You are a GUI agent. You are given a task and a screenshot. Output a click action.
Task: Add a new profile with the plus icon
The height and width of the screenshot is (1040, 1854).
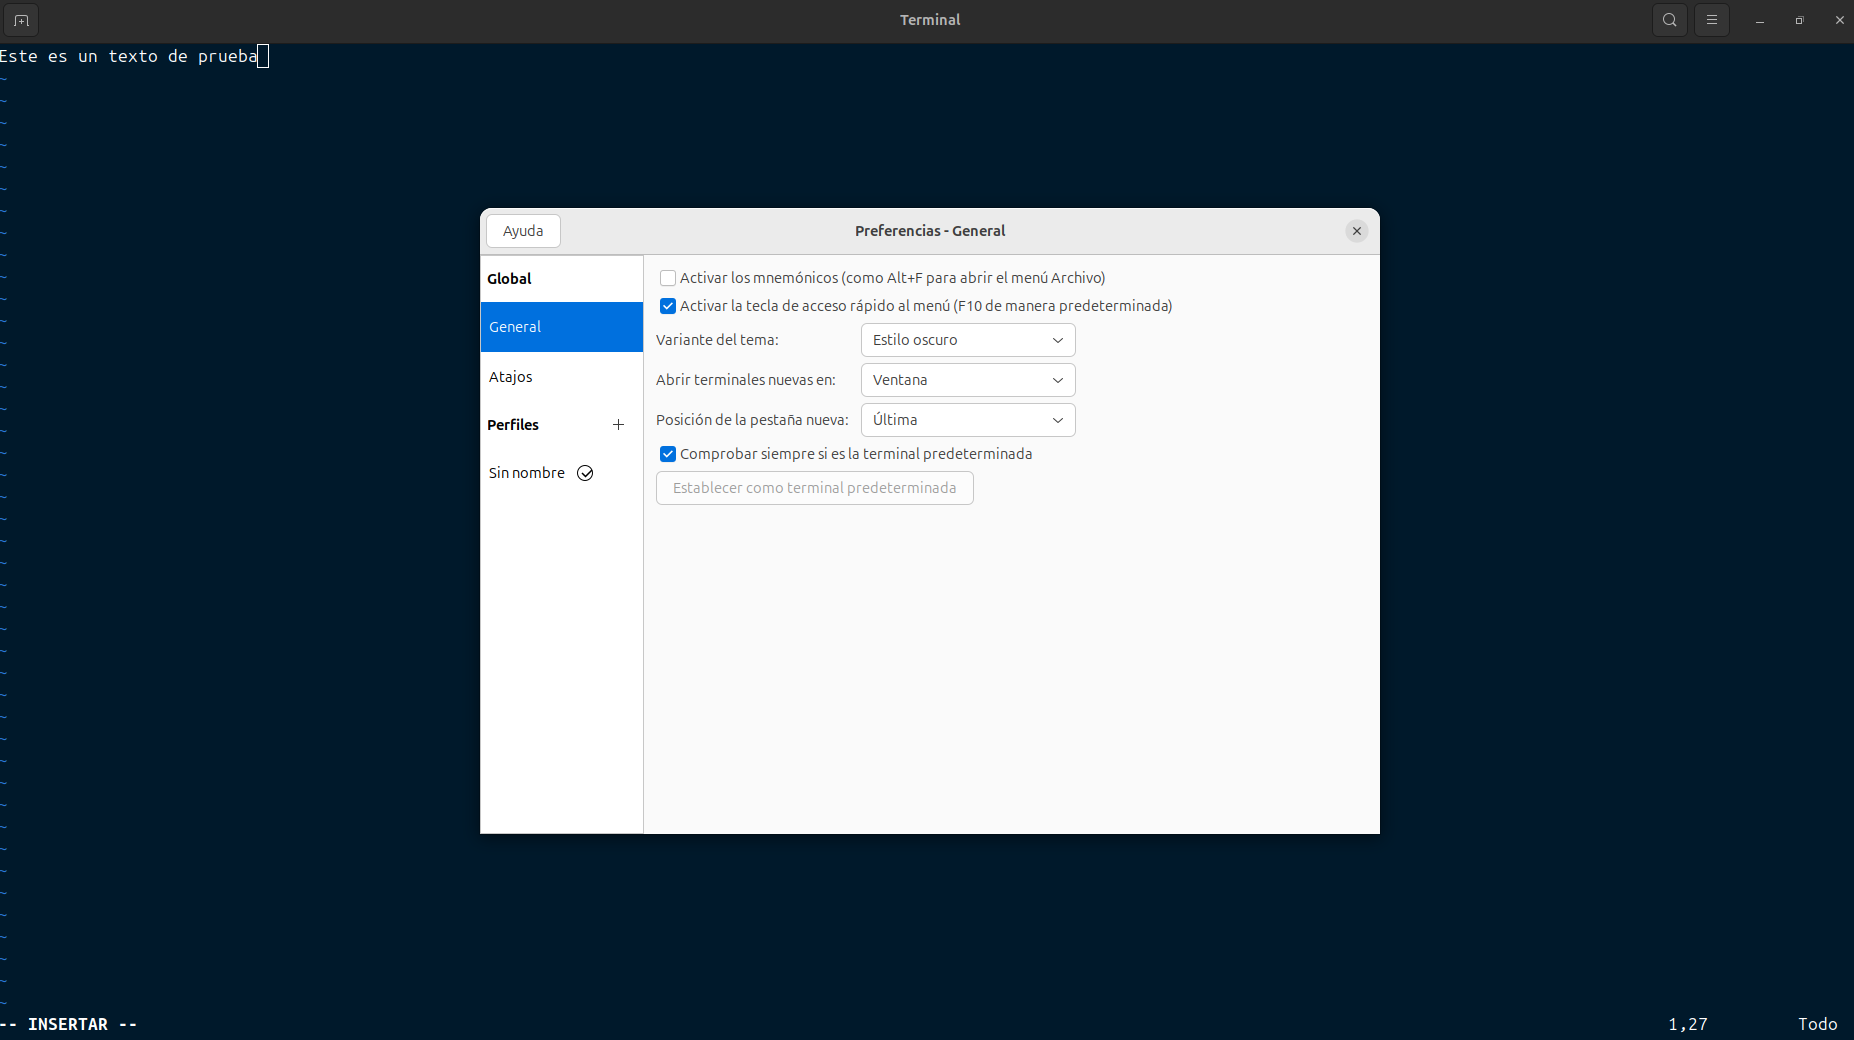coord(618,425)
